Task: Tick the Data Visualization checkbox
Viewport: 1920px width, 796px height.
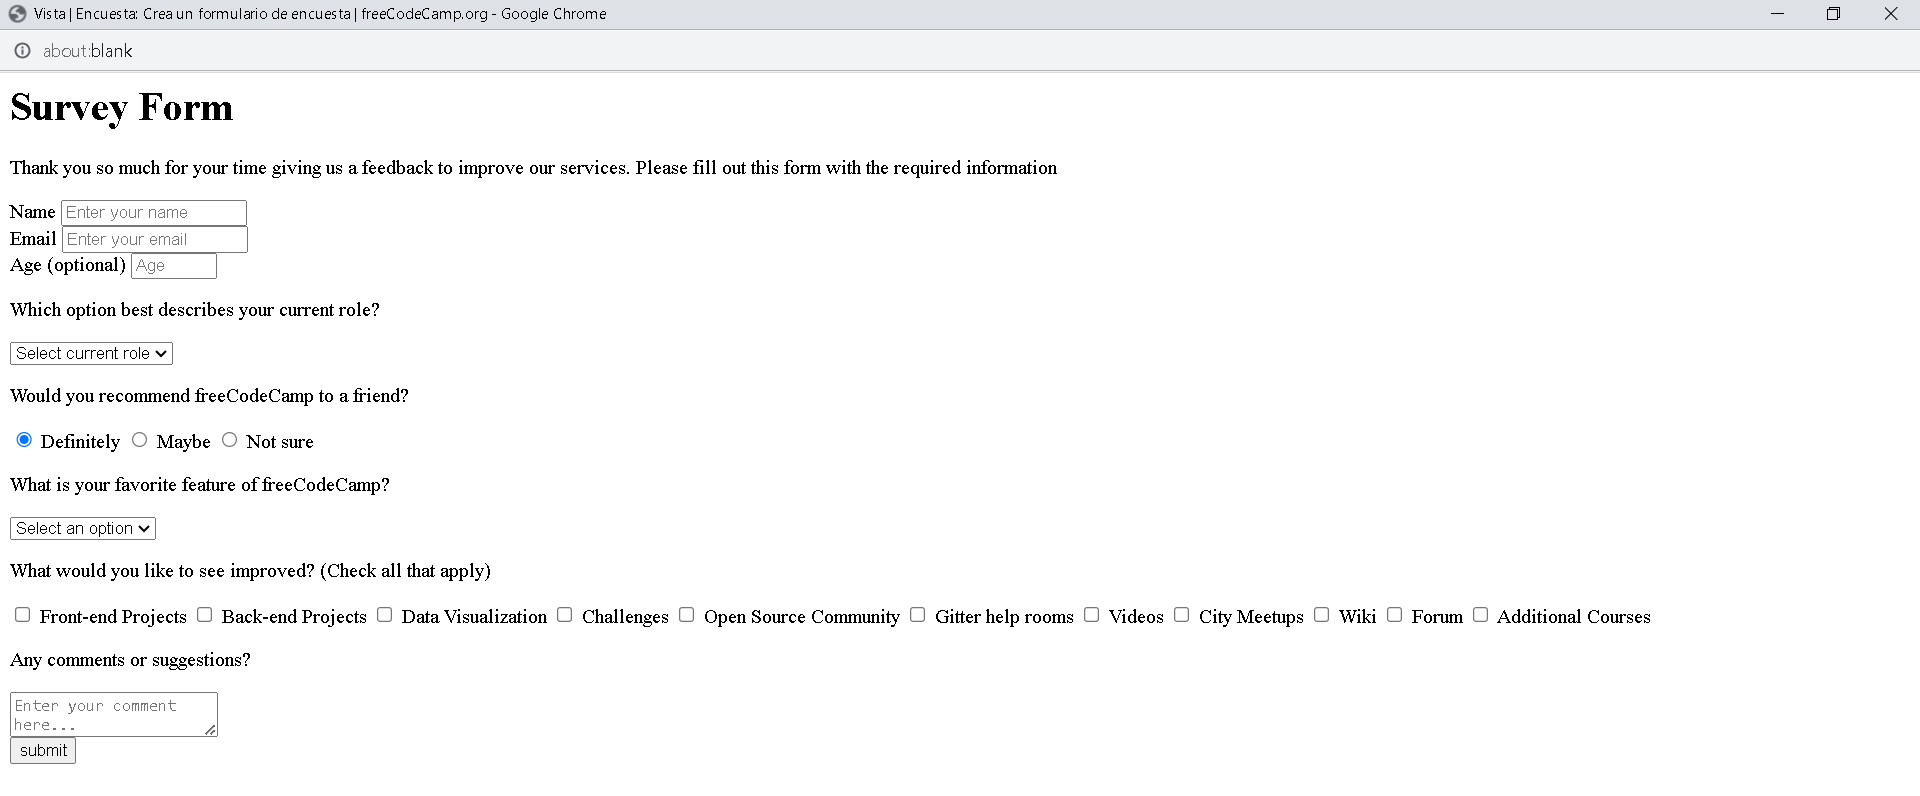Action: tap(385, 615)
